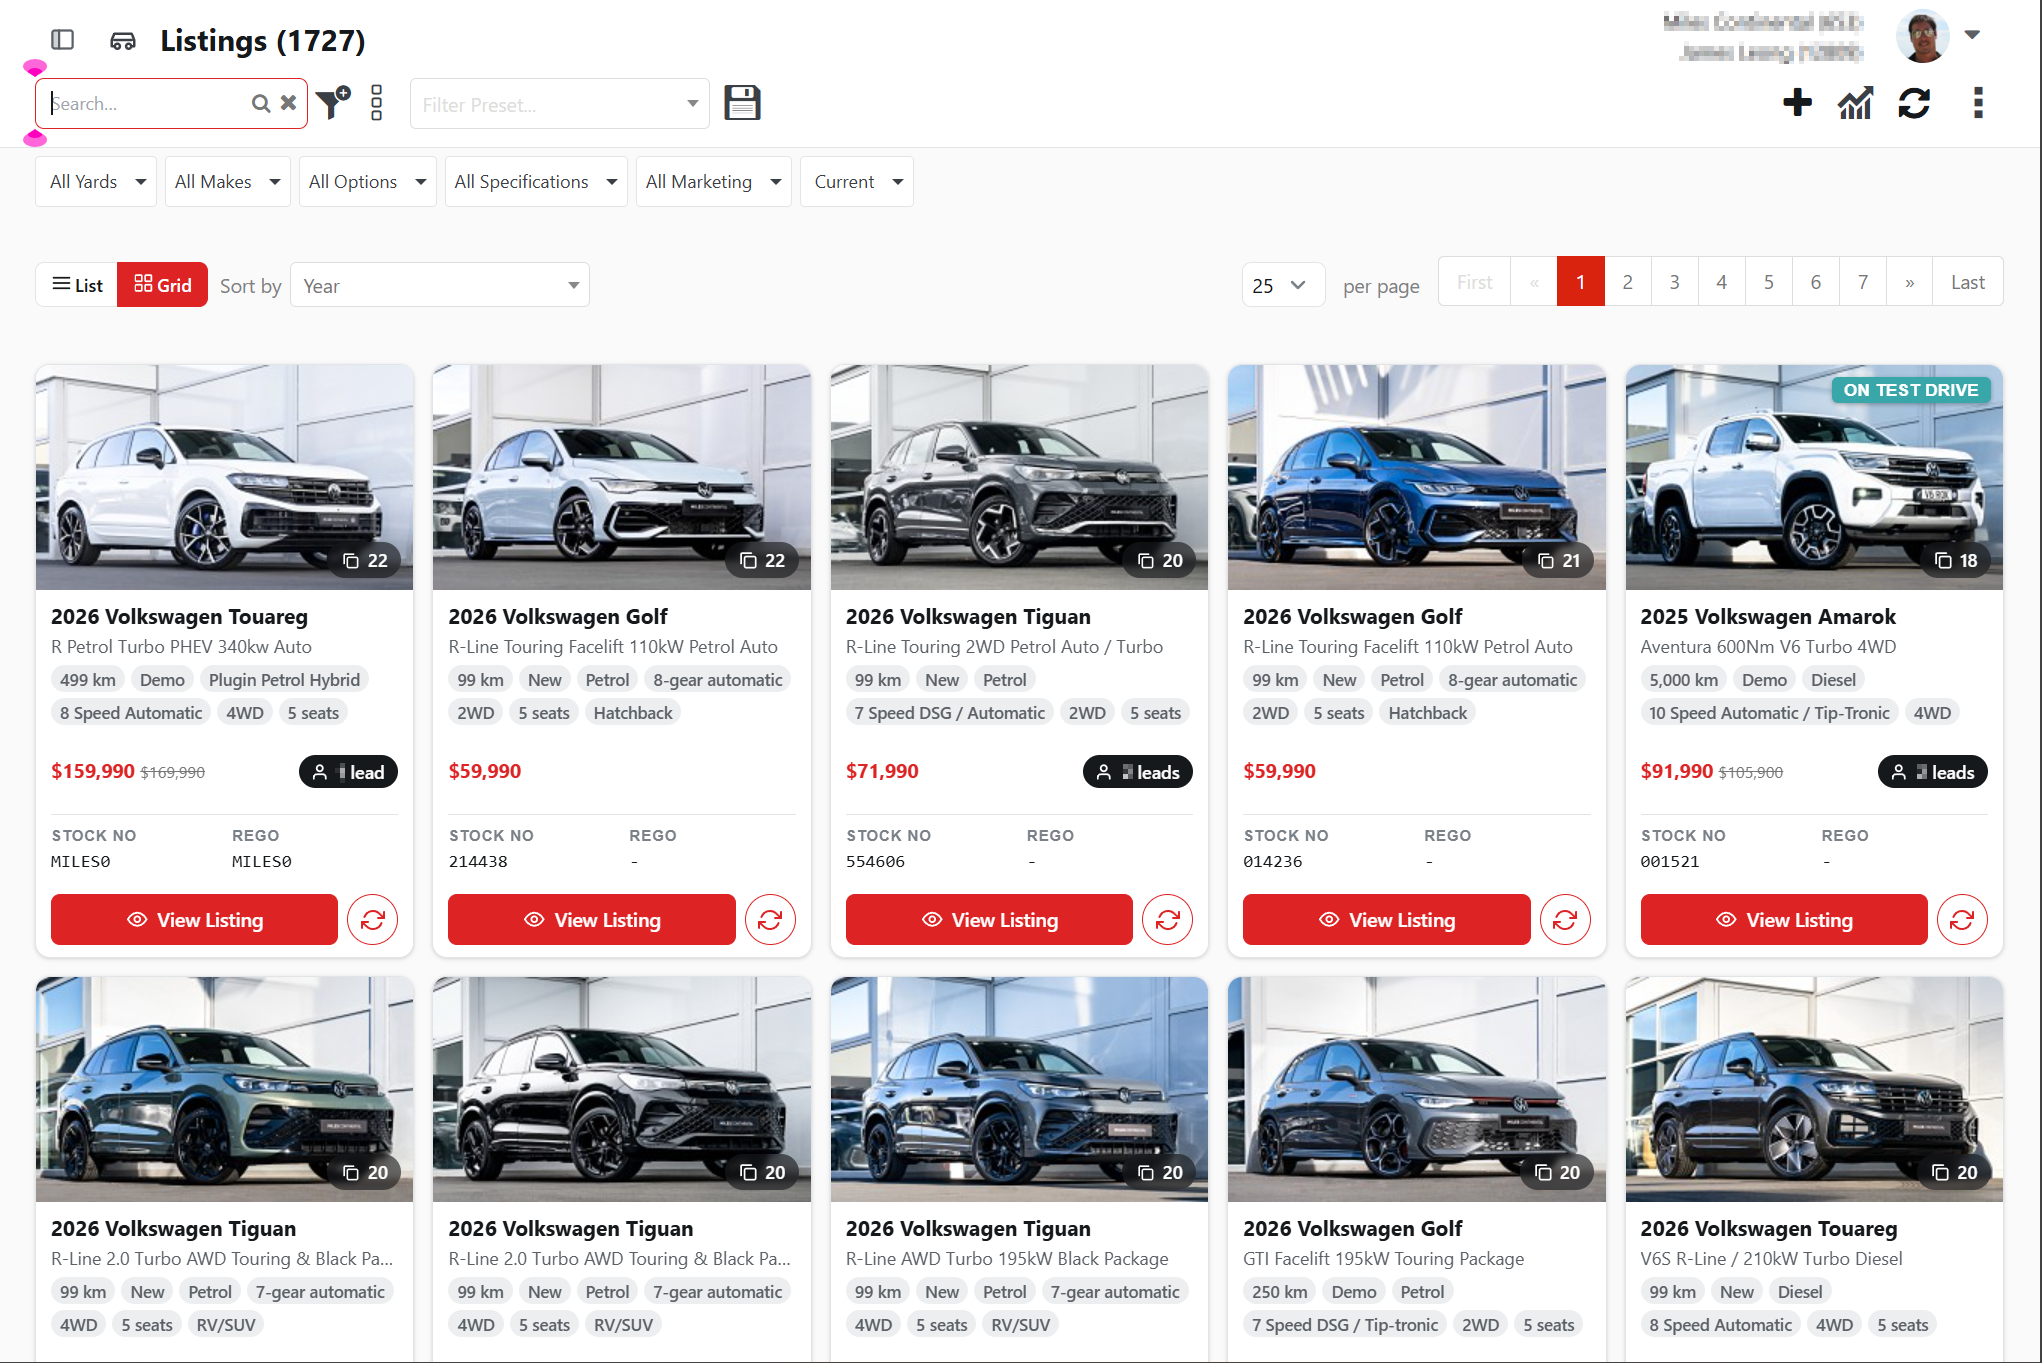This screenshot has height=1363, width=2042.
Task: Open the analytics chart icon
Action: click(1855, 102)
